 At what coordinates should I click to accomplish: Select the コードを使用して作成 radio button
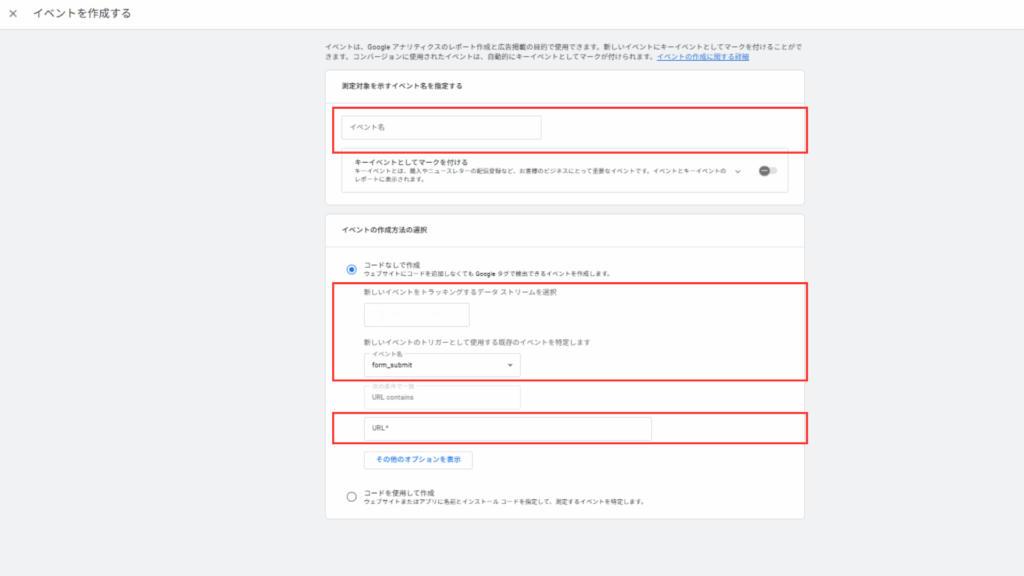point(351,496)
